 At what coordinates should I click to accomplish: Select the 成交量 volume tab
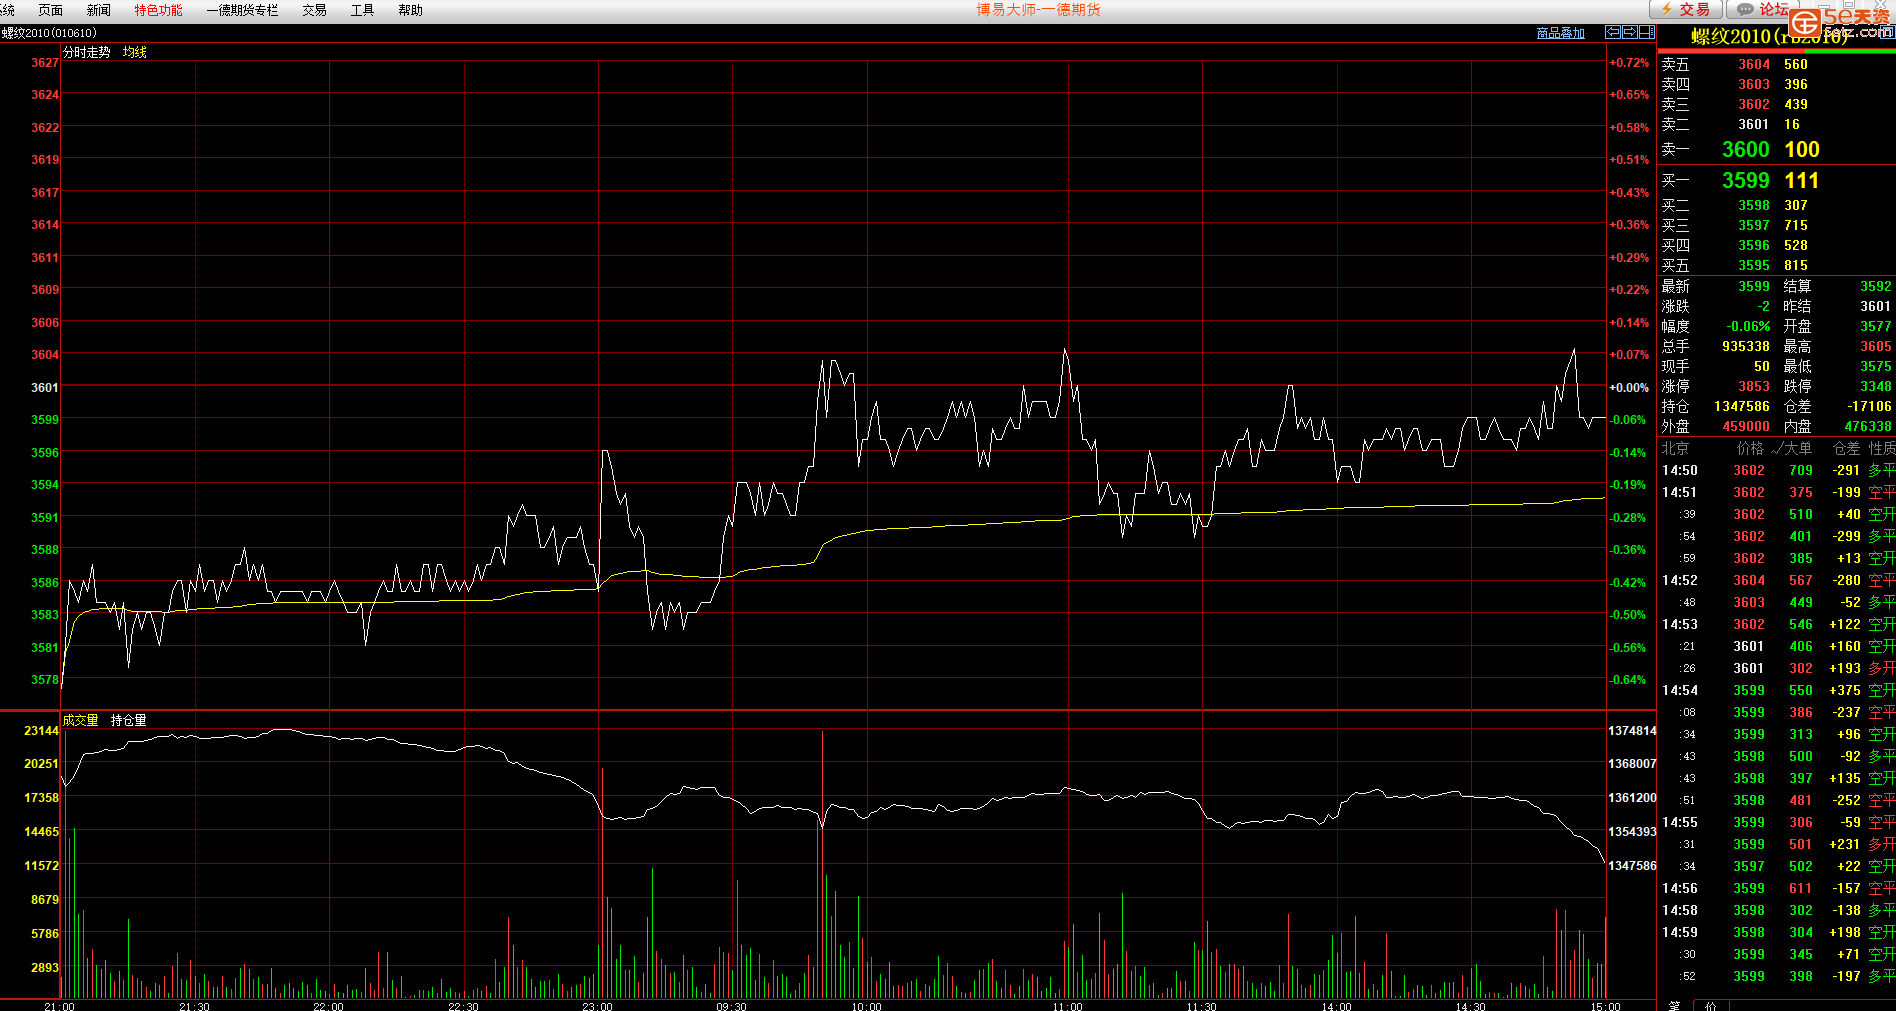(x=80, y=720)
